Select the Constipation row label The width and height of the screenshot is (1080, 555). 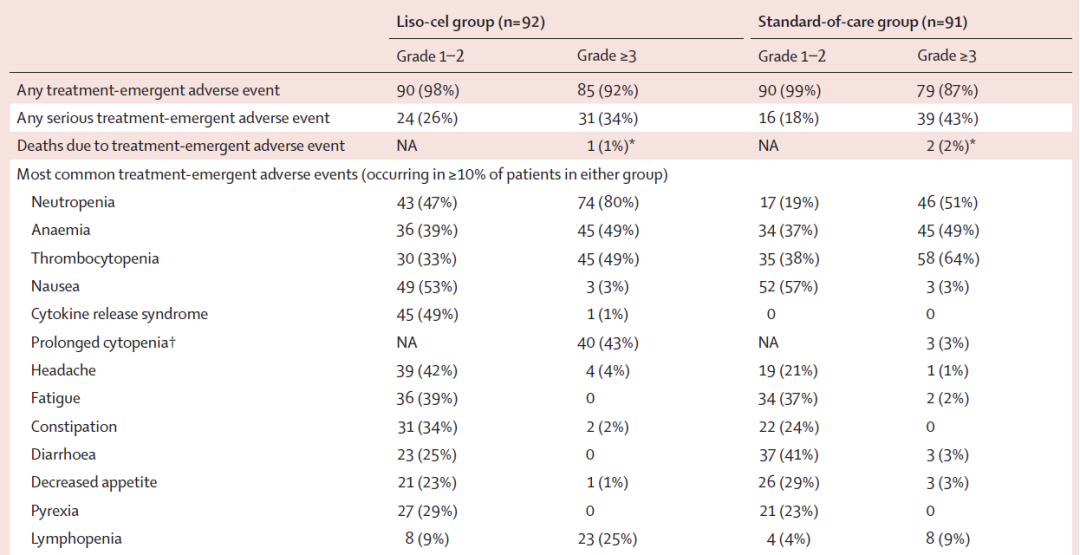74,426
